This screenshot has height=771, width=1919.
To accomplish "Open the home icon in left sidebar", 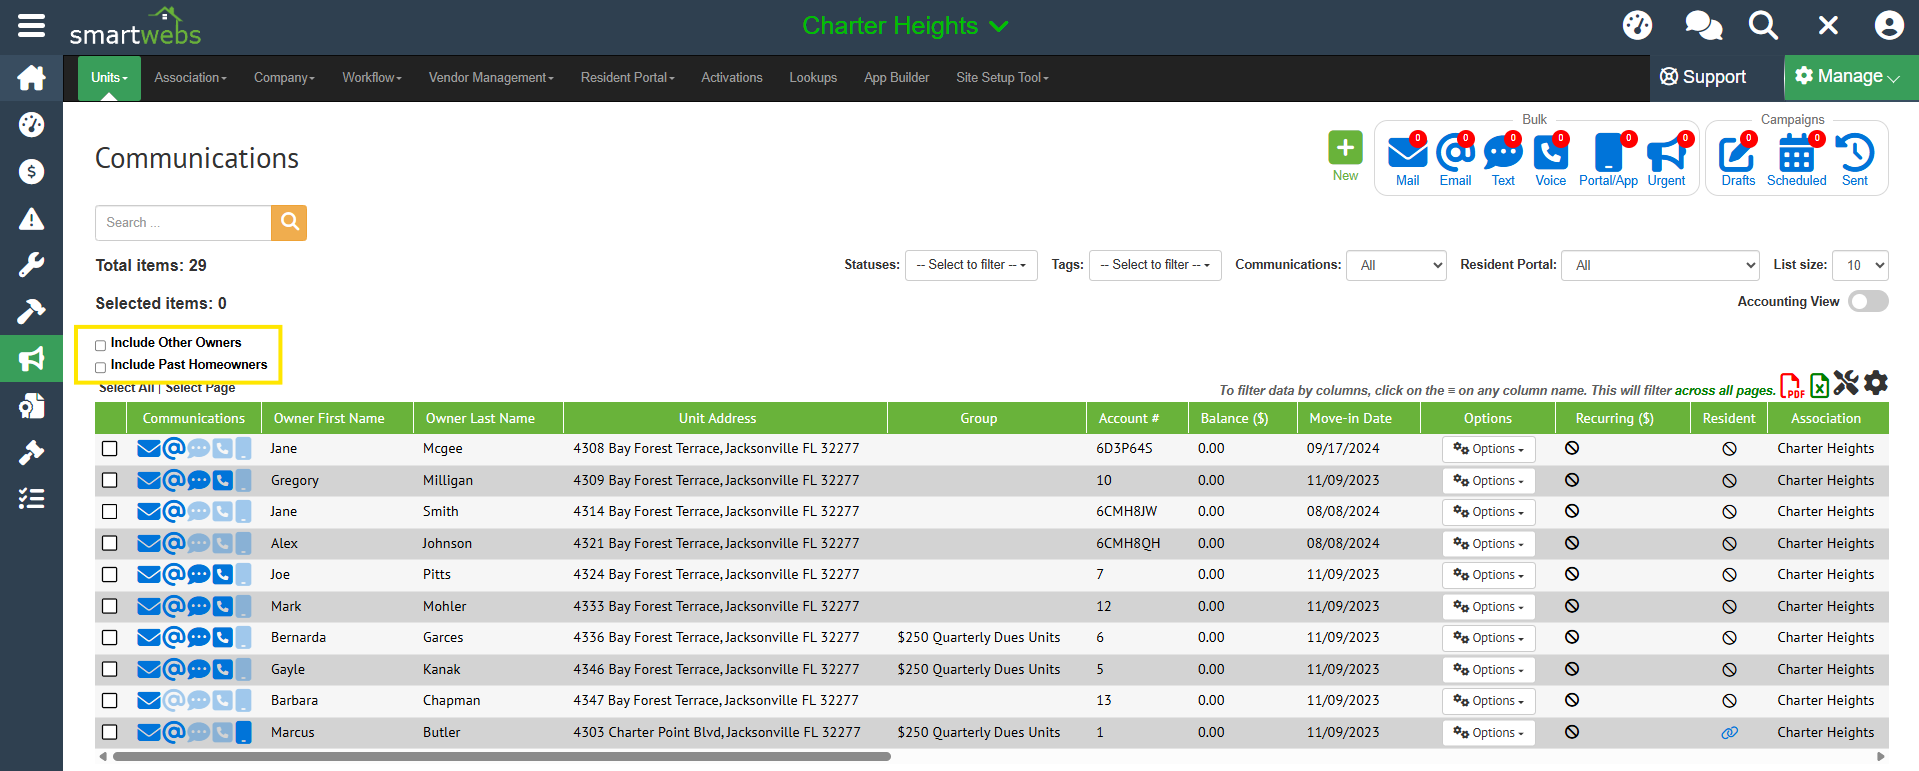I will [31, 77].
